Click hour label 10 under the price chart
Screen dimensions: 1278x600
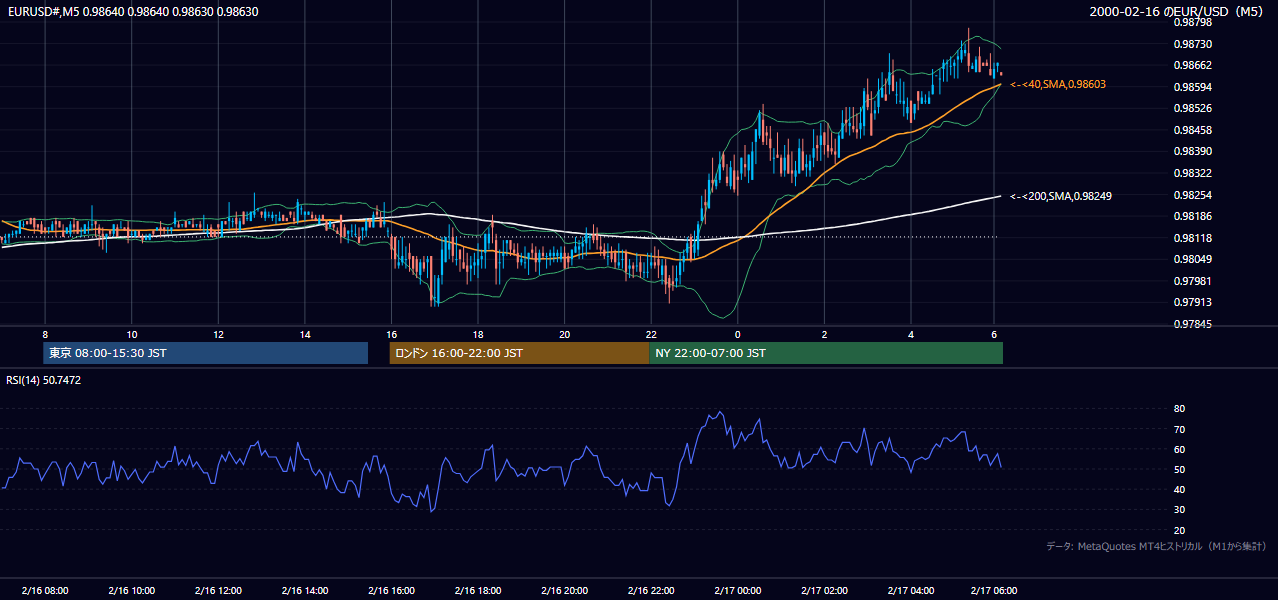click(132, 334)
